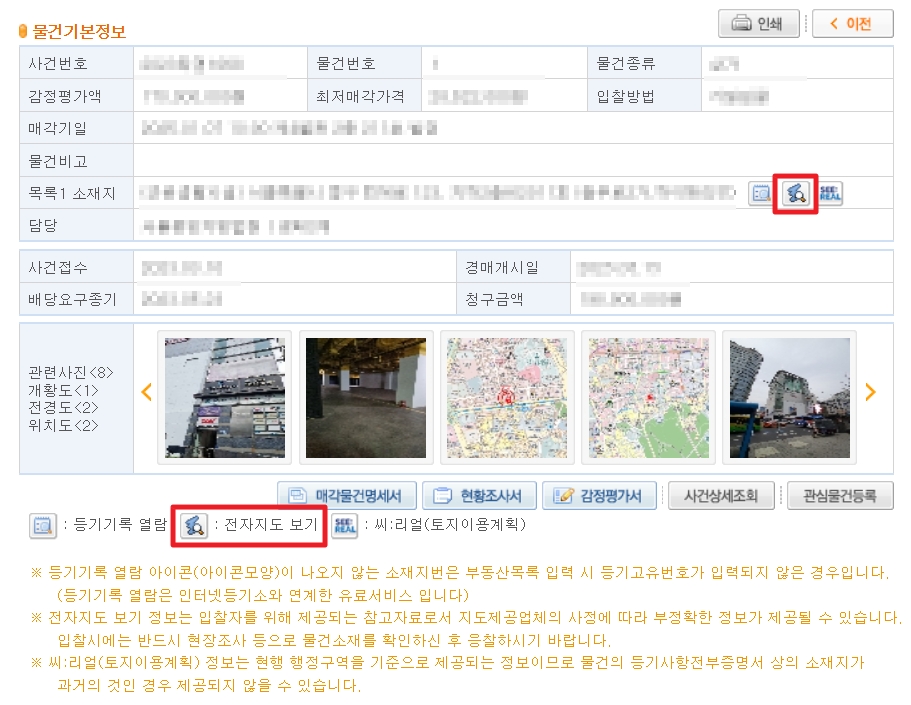Click the 경매개시일 label cell
The width and height of the screenshot is (911, 705).
click(x=514, y=267)
